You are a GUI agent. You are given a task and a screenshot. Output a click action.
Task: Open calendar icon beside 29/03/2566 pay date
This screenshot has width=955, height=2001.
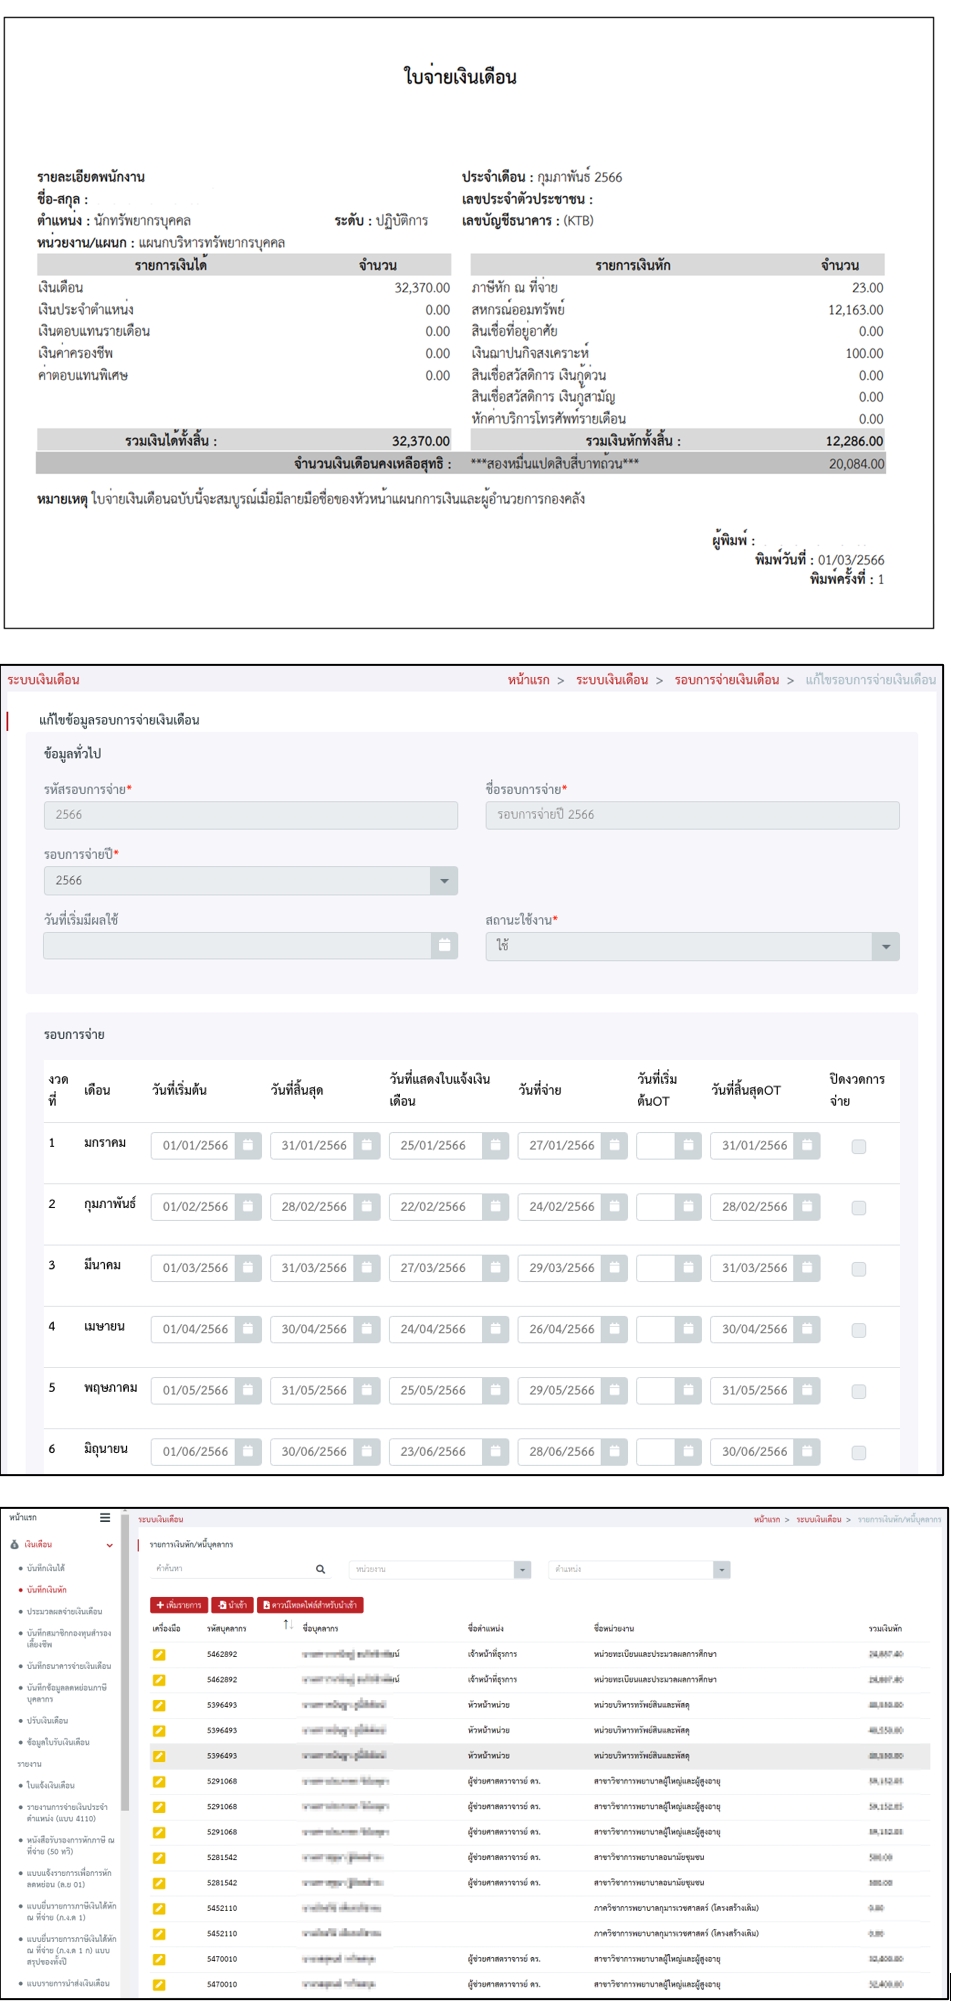point(615,1267)
